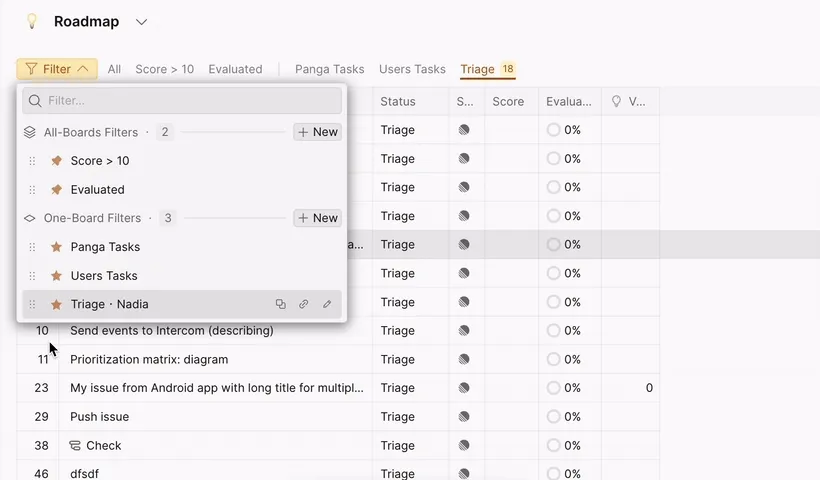Select the Panga Tasks tab in the filter bar
Screen dimensions: 820x480
(329, 69)
